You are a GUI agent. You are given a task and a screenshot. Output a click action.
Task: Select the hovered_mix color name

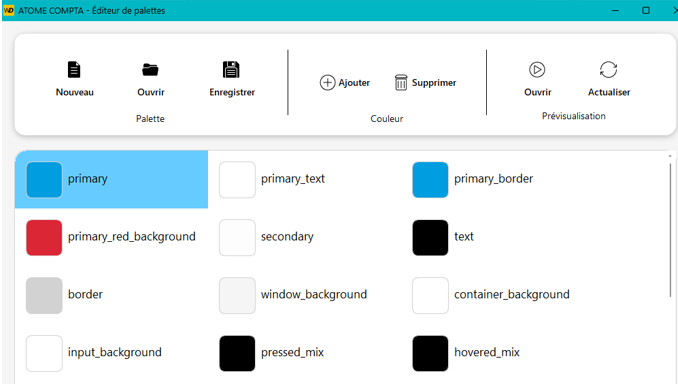click(487, 353)
